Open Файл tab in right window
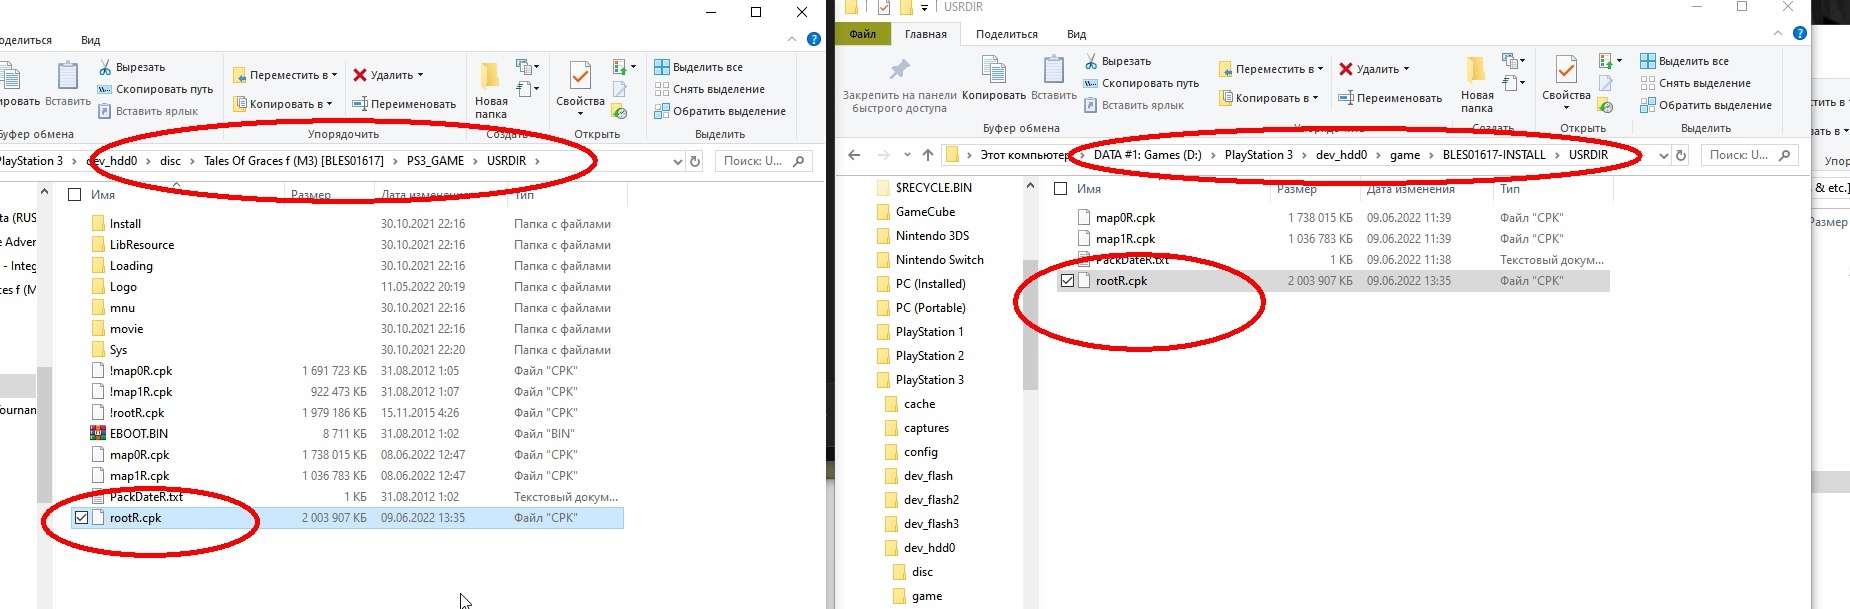 pyautogui.click(x=862, y=34)
